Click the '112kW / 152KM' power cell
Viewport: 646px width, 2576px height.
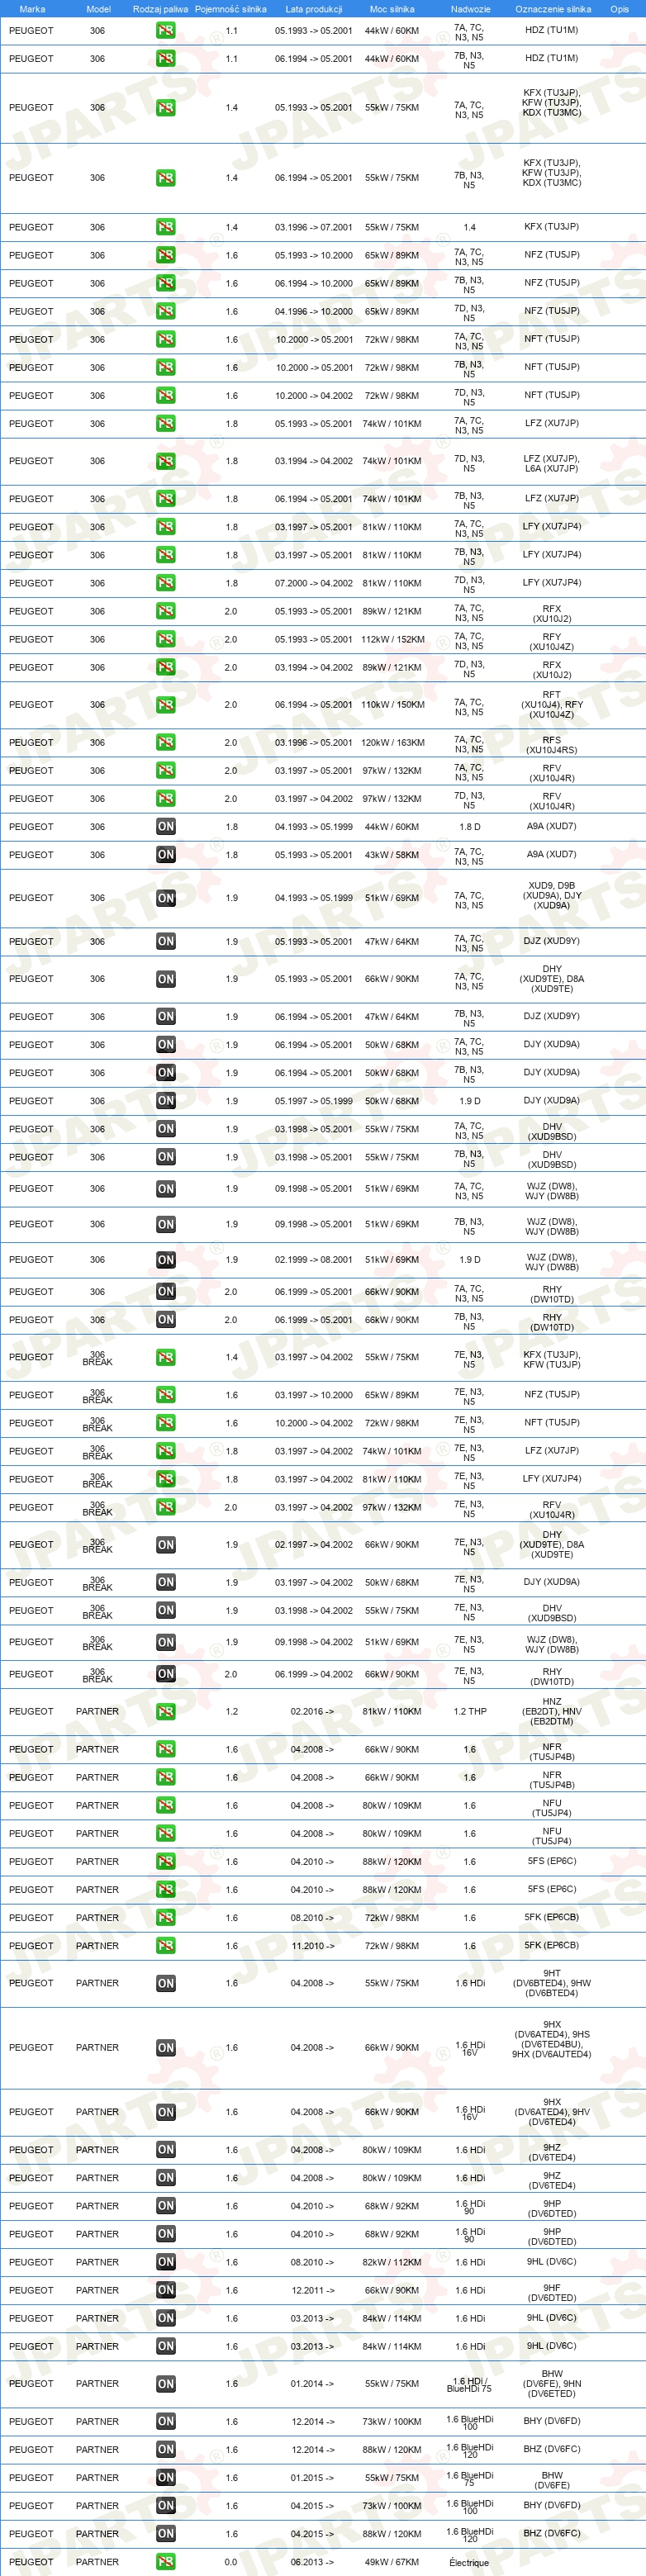pyautogui.click(x=392, y=640)
